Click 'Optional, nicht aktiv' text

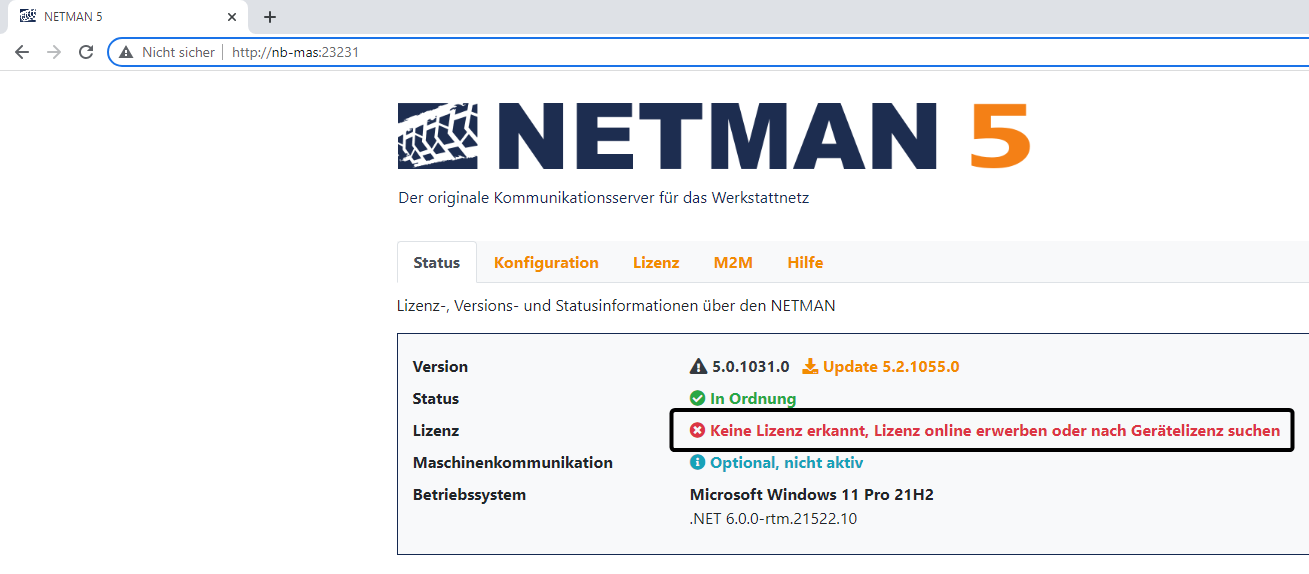(786, 463)
